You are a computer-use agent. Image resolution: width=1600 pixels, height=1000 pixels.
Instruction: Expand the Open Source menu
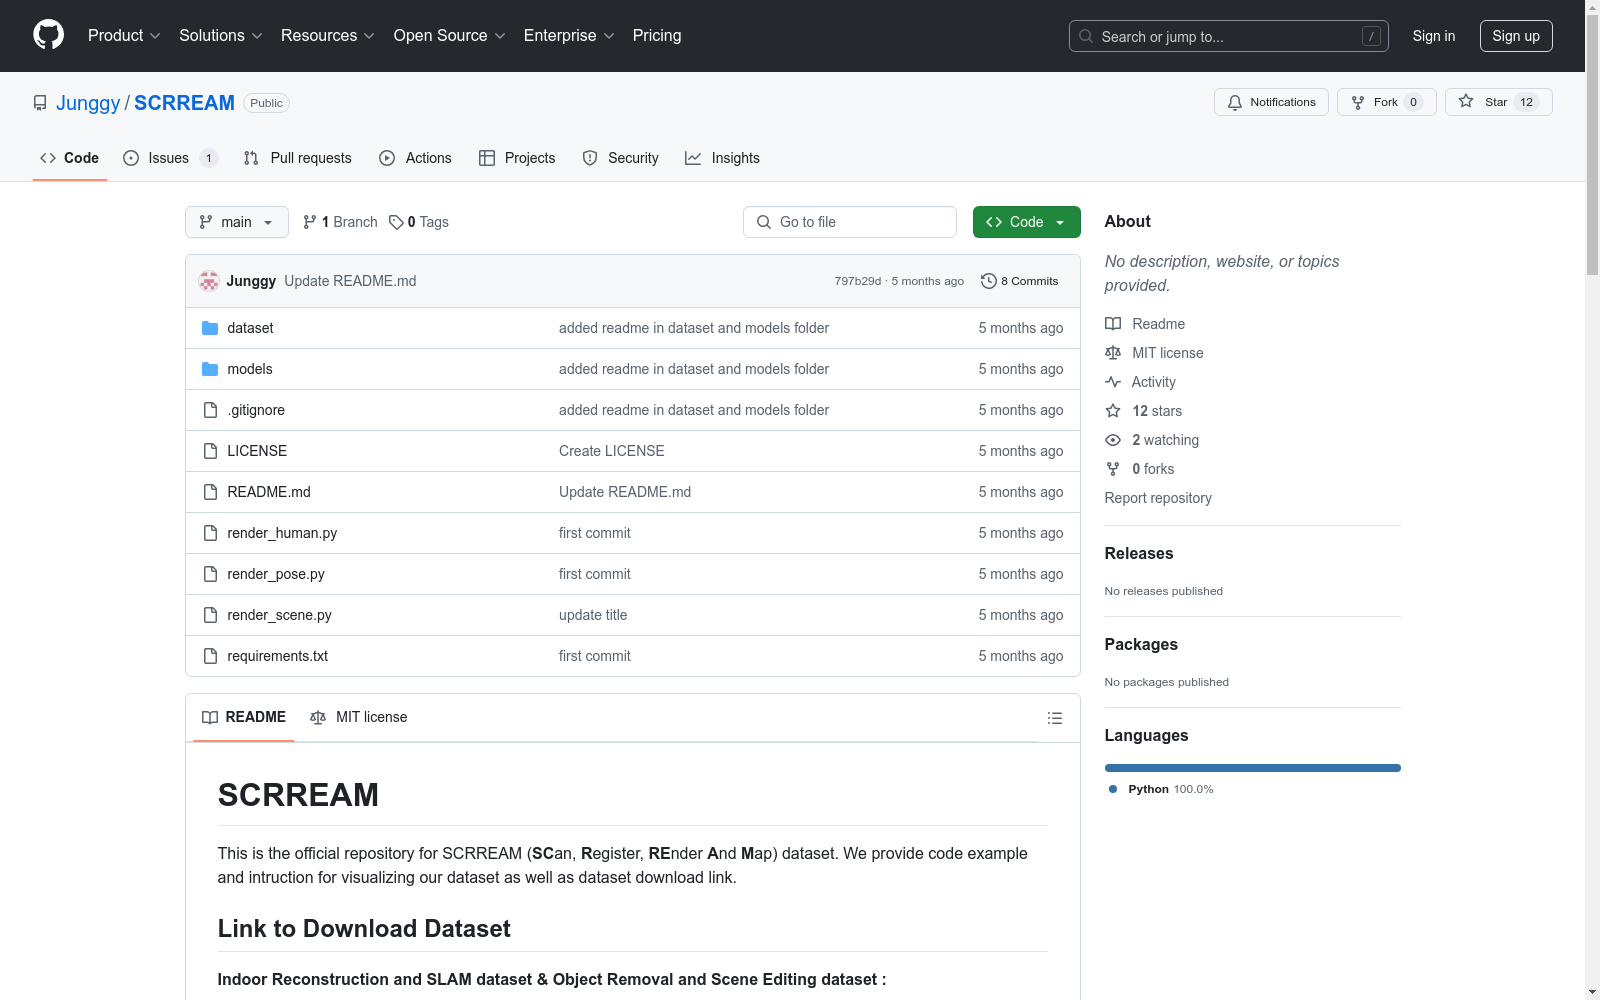(450, 35)
